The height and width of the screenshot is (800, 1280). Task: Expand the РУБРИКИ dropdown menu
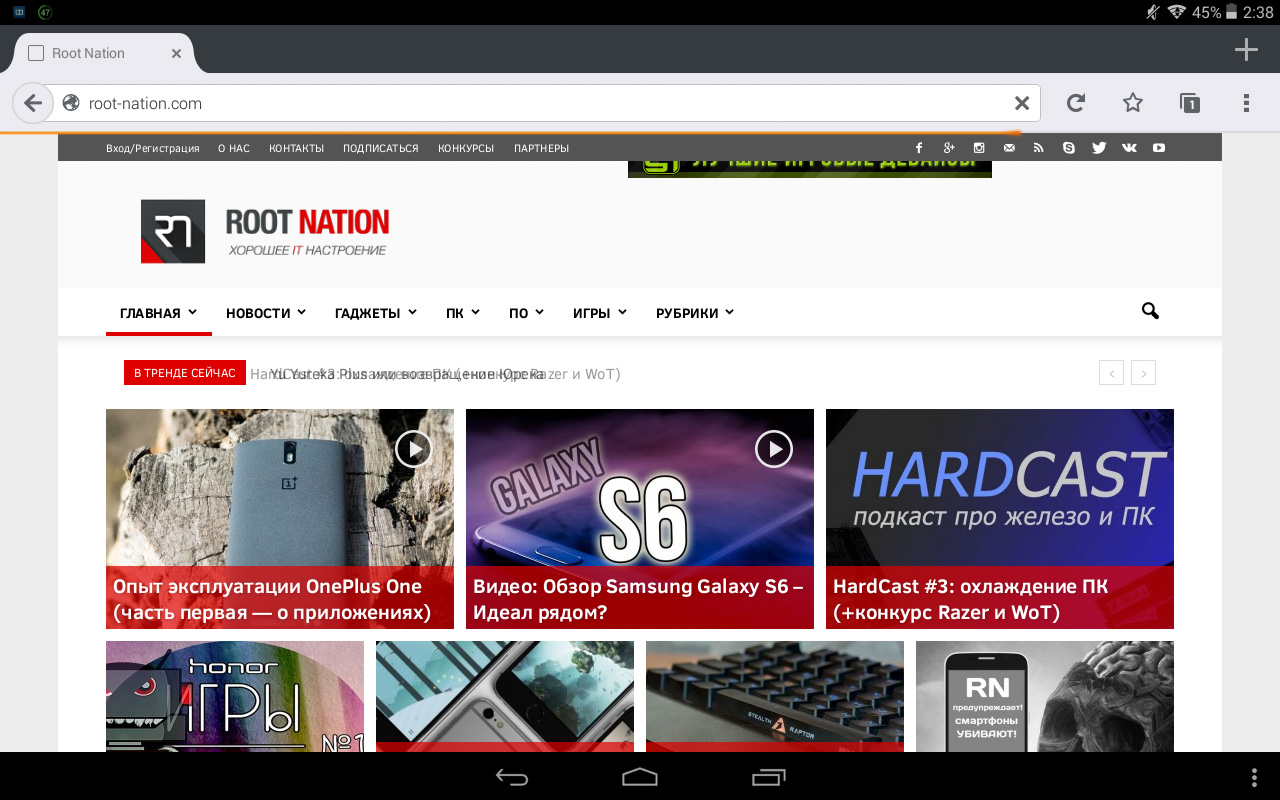click(x=695, y=313)
